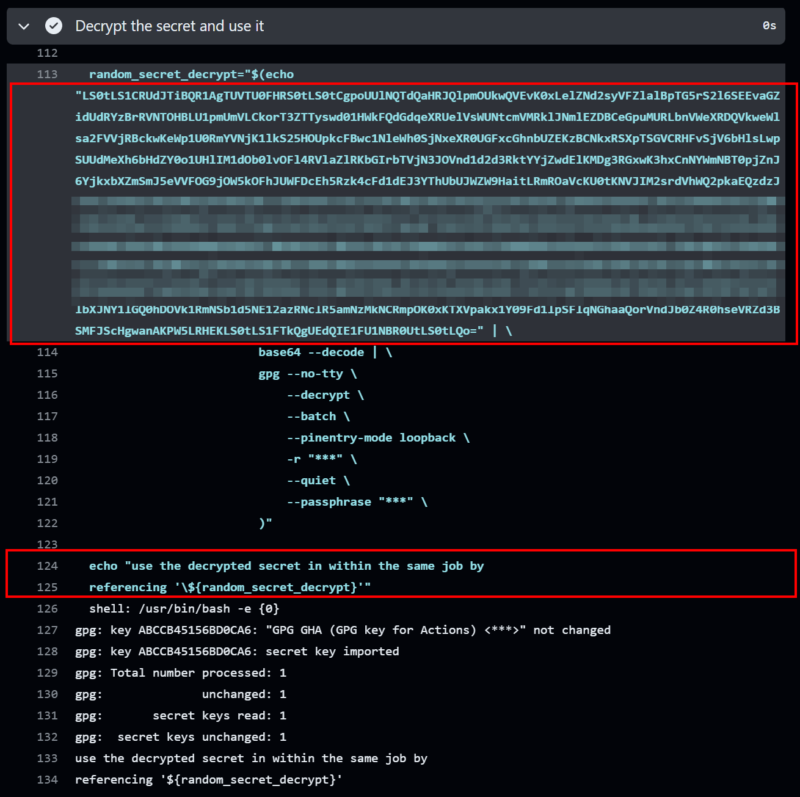The width and height of the screenshot is (800, 797).
Task: Click the header bar of the log step
Action: (400, 25)
